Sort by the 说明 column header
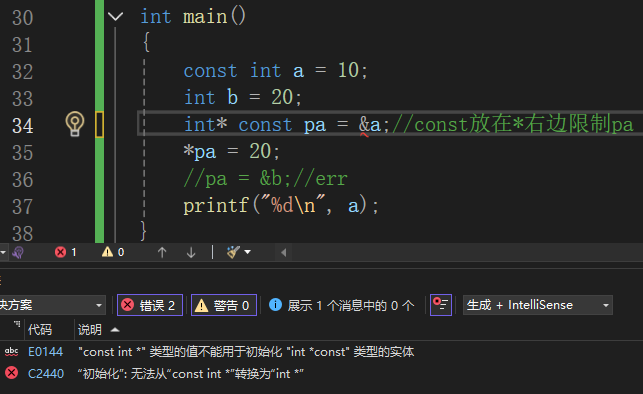 (x=90, y=330)
